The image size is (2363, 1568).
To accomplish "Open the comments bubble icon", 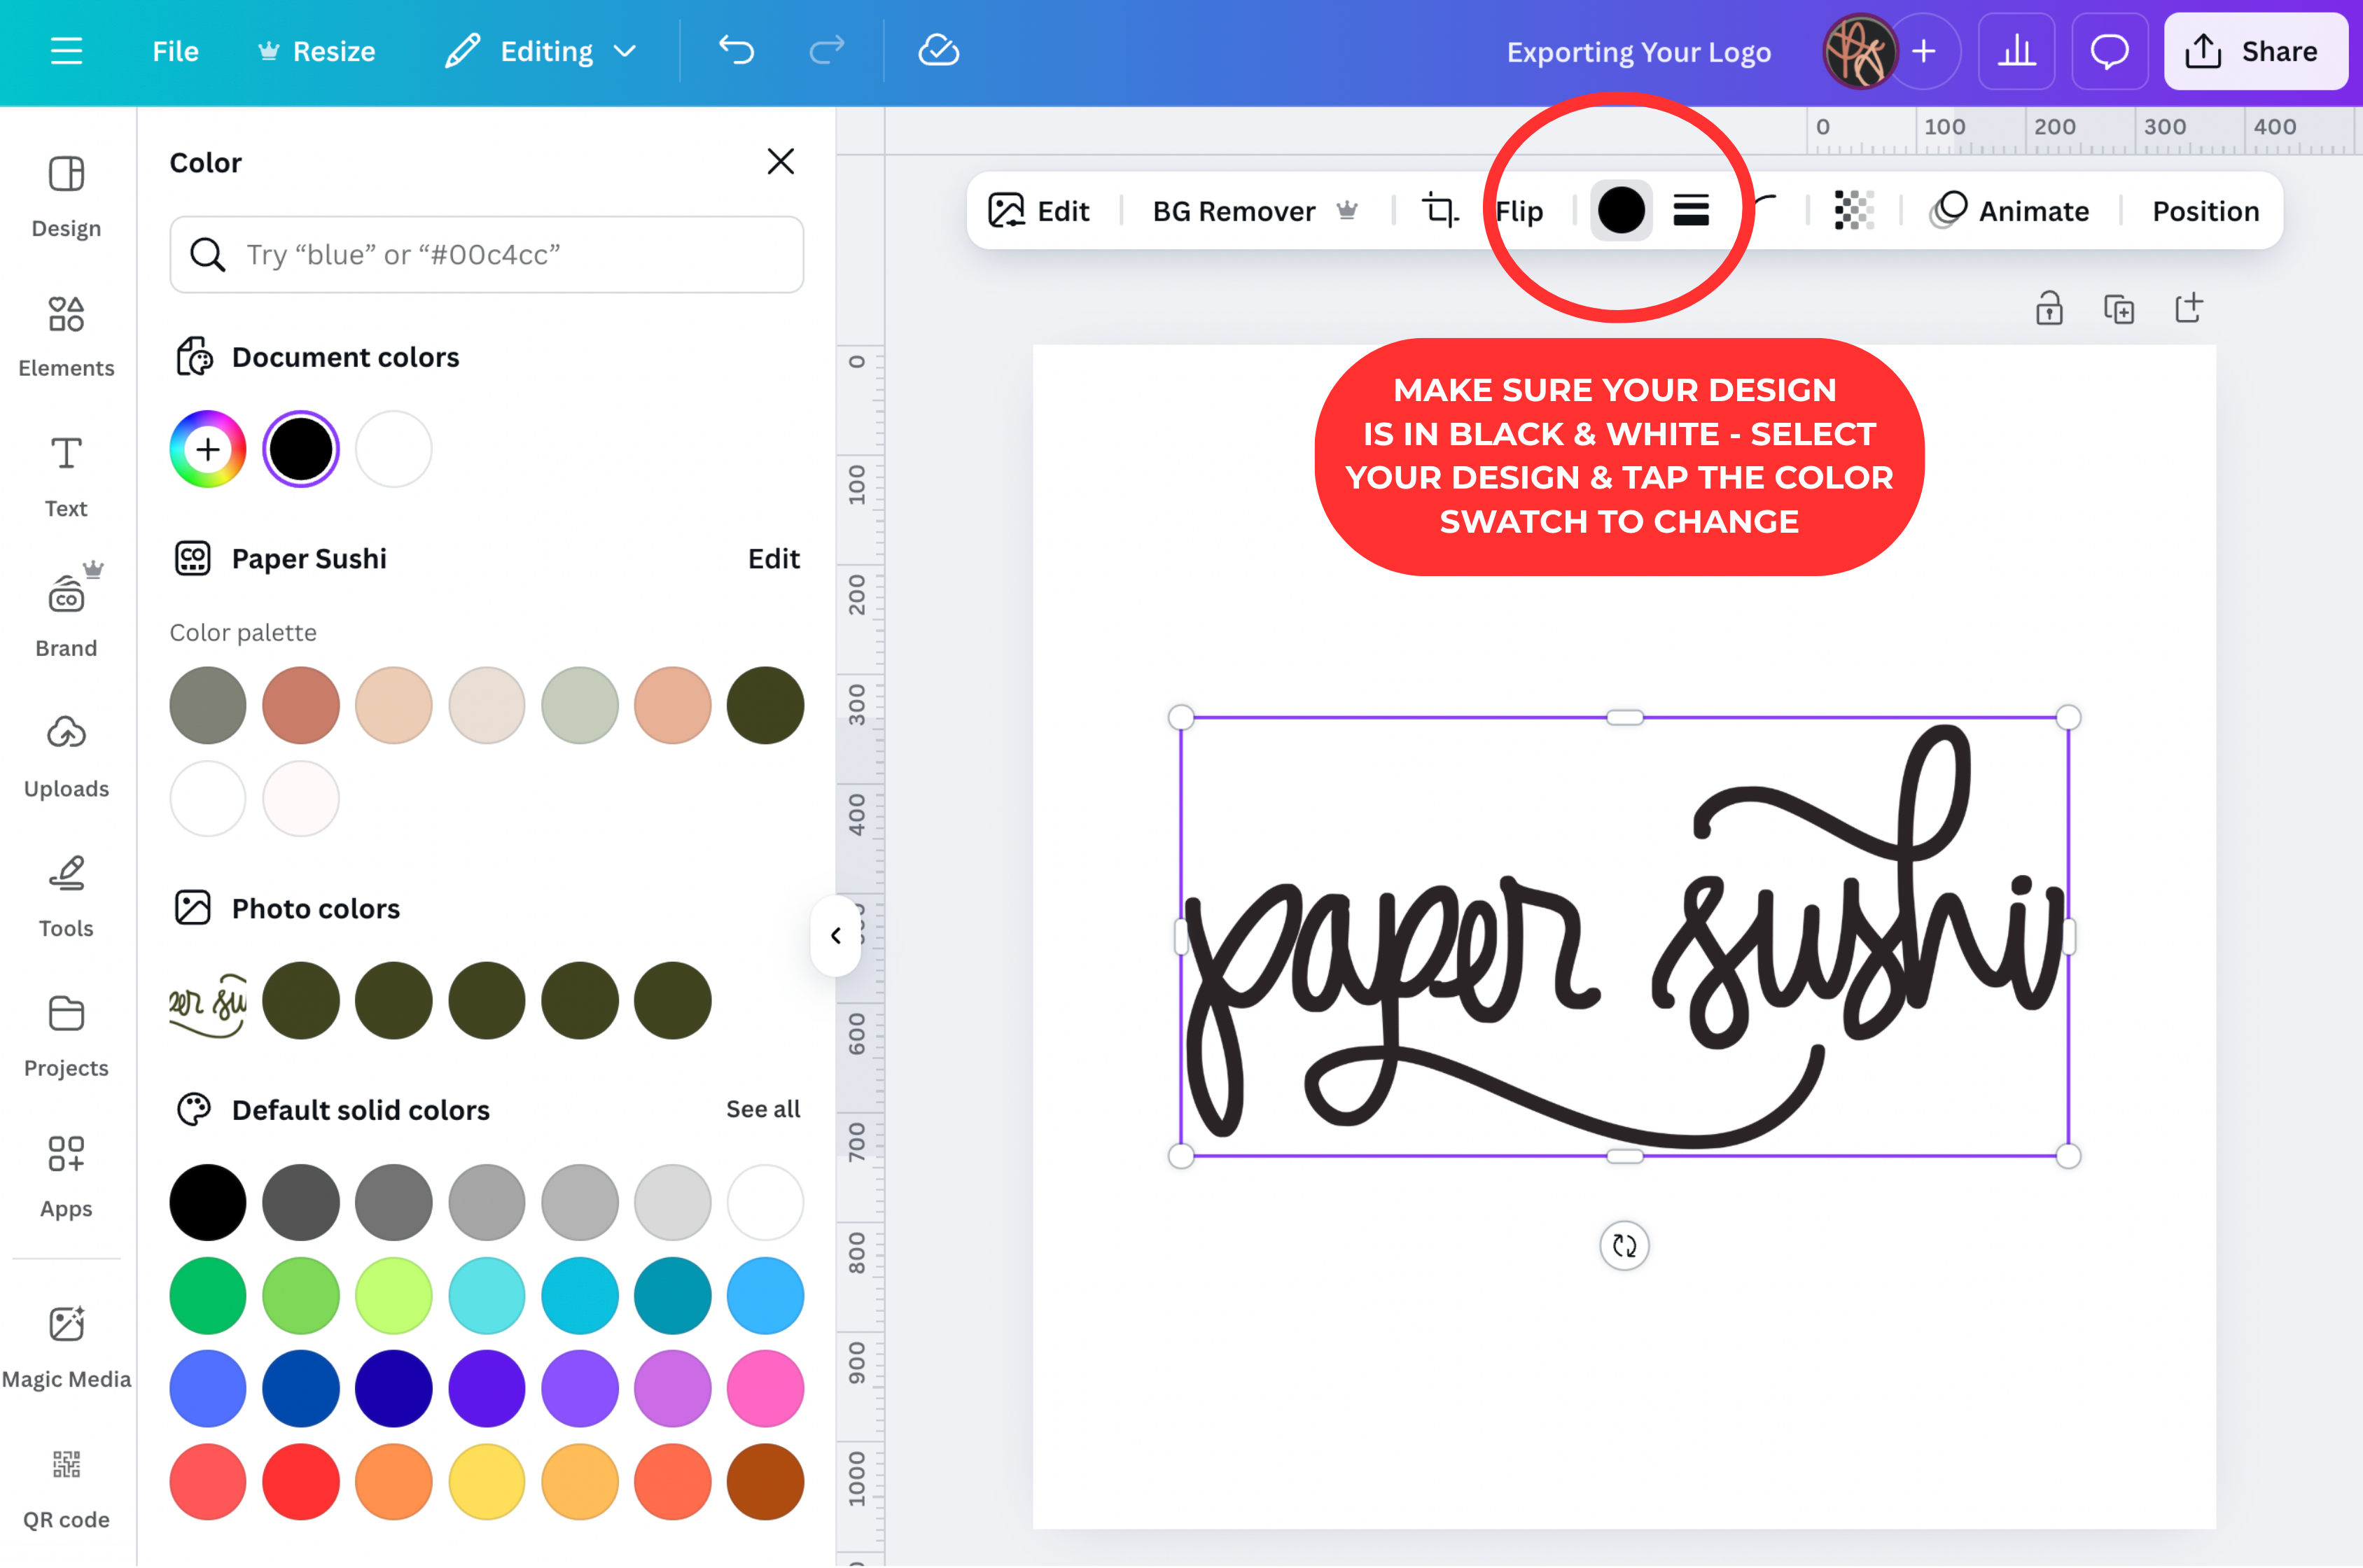I will 2110,51.
